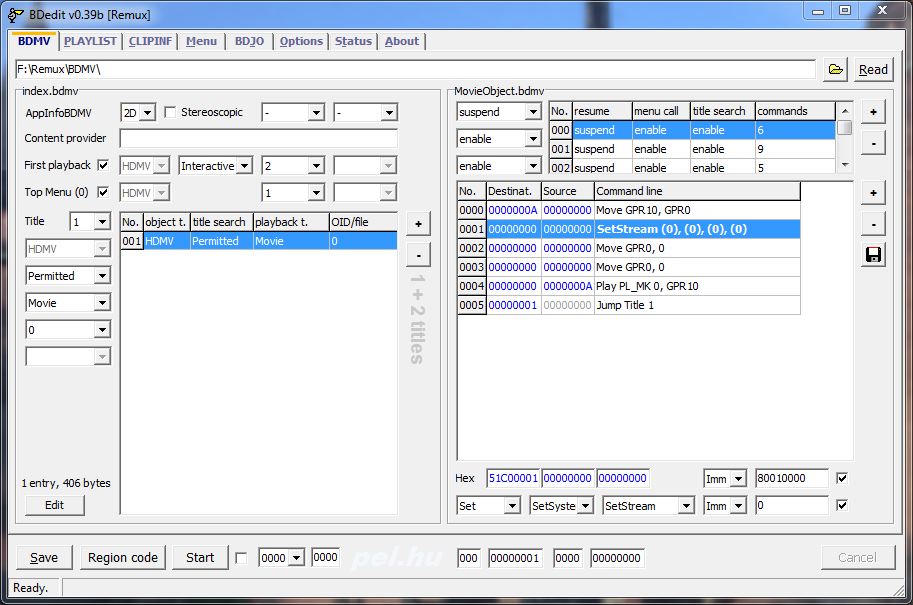Screen dimensions: 913x605
Task: Show the Status tab
Action: point(353,41)
